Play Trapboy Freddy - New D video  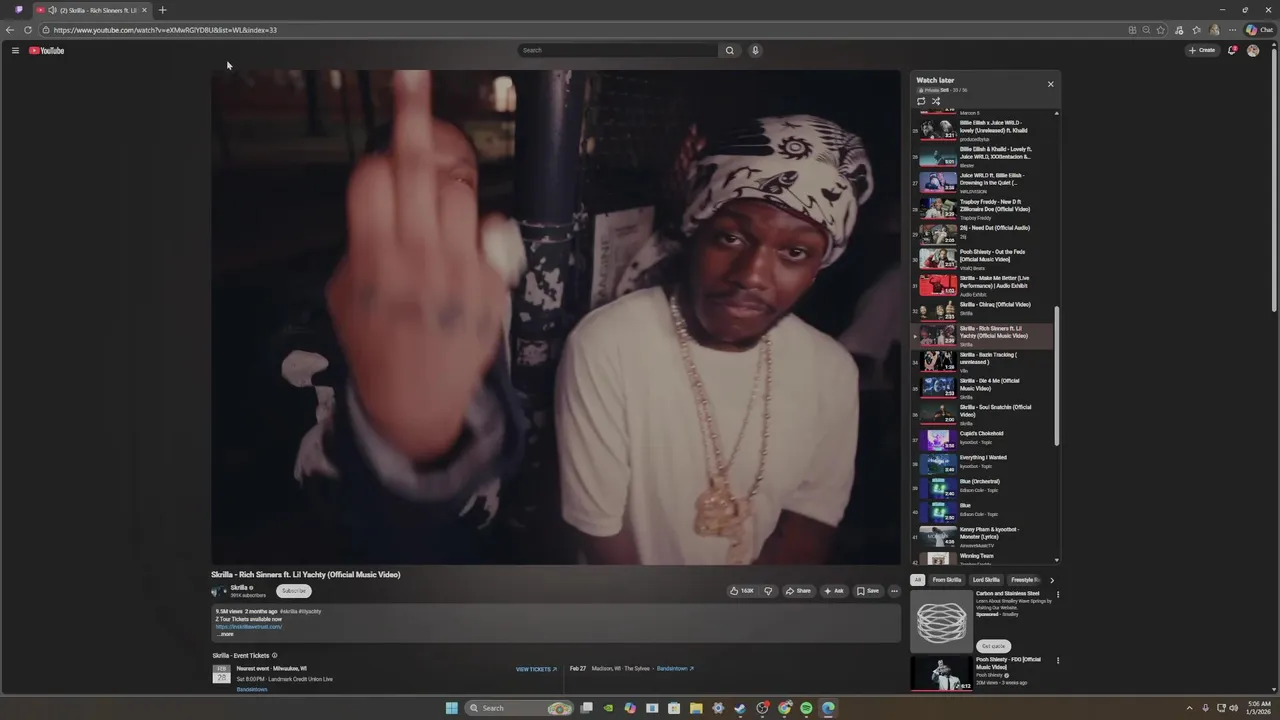click(x=985, y=209)
